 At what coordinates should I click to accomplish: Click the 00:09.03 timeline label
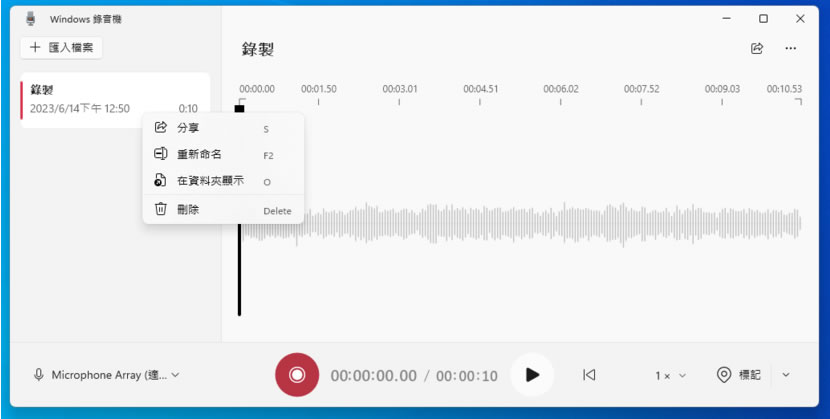click(722, 89)
